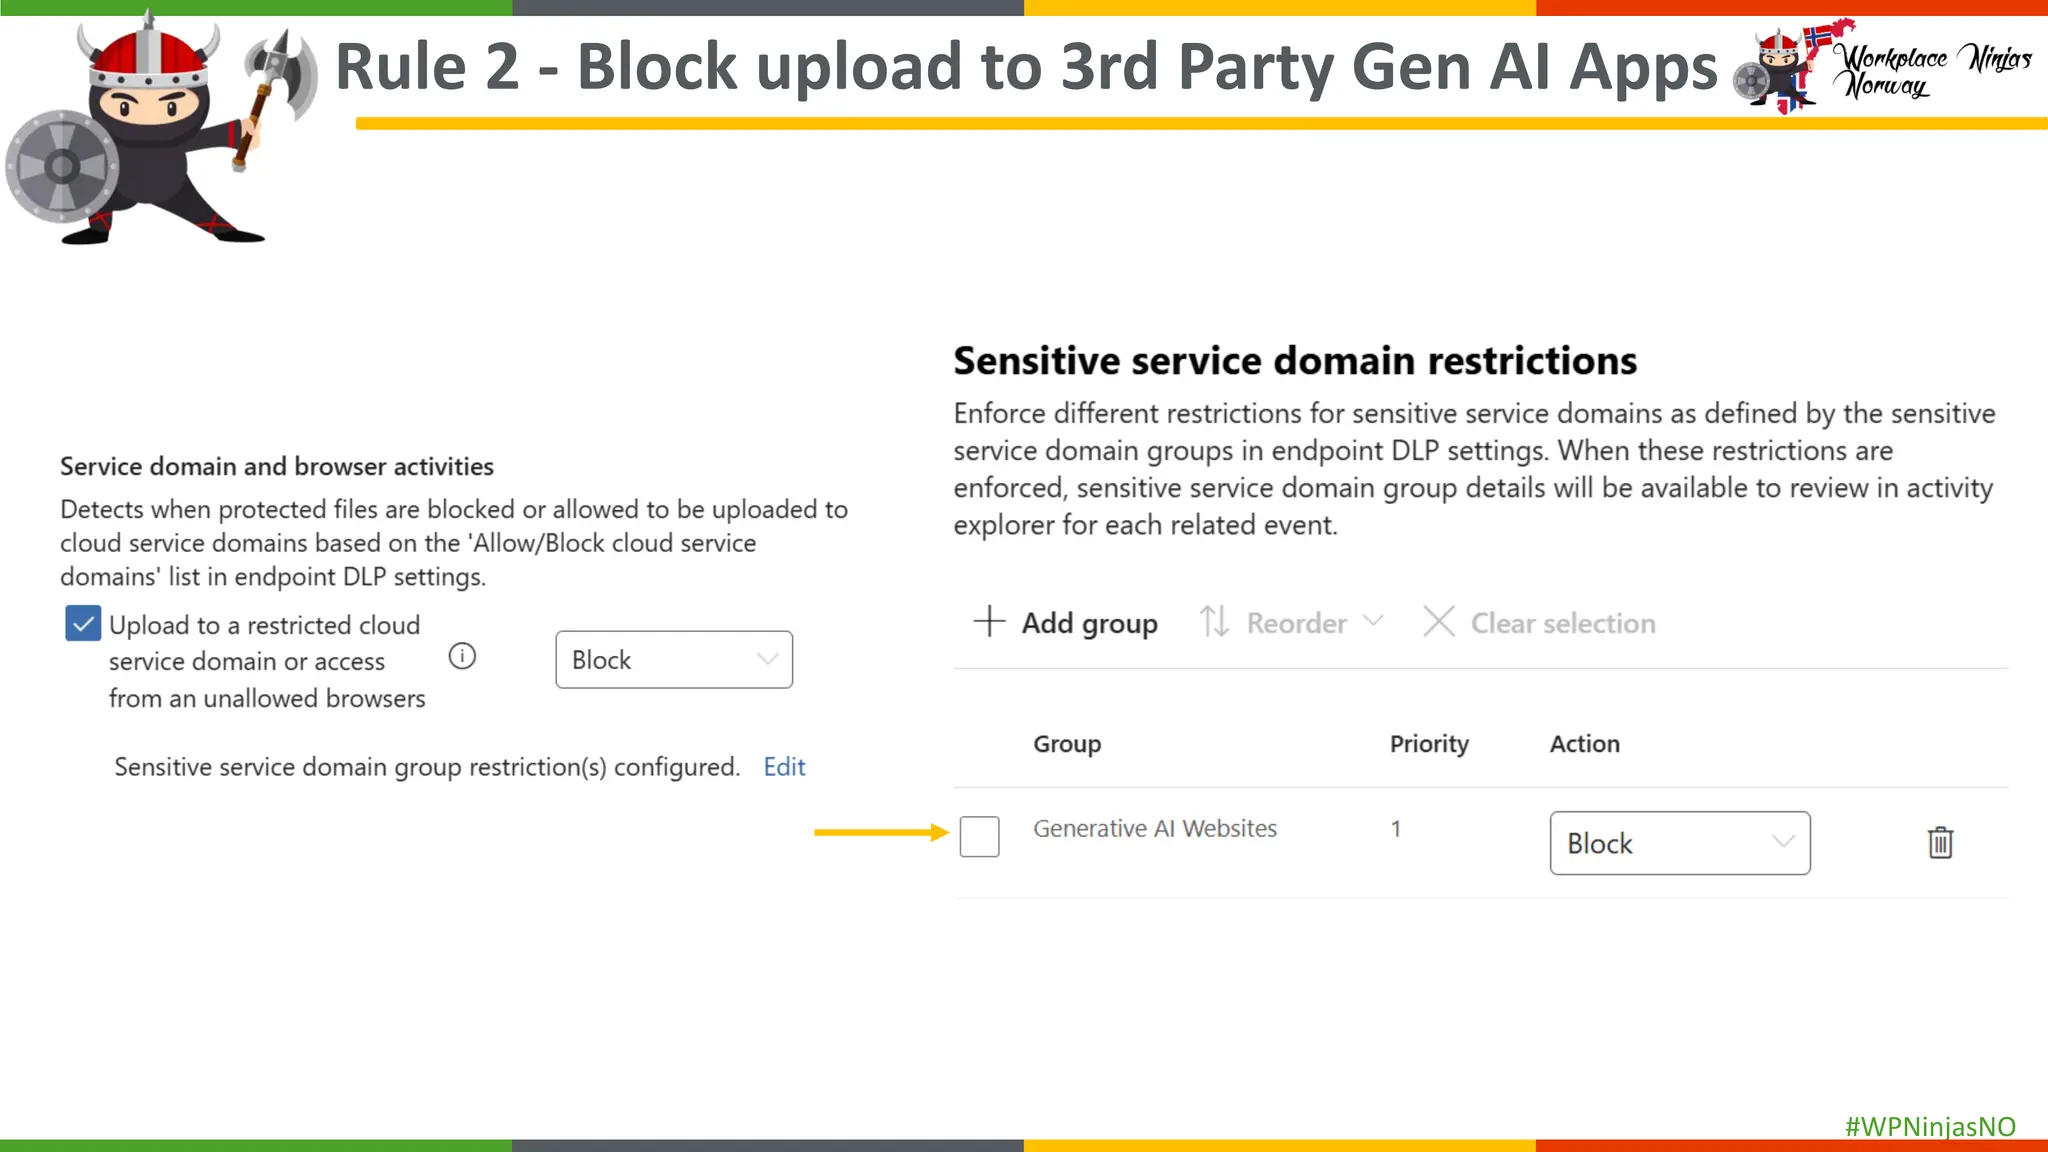This screenshot has height=1152, width=2048.
Task: Click the Clear selection button label
Action: (x=1562, y=623)
